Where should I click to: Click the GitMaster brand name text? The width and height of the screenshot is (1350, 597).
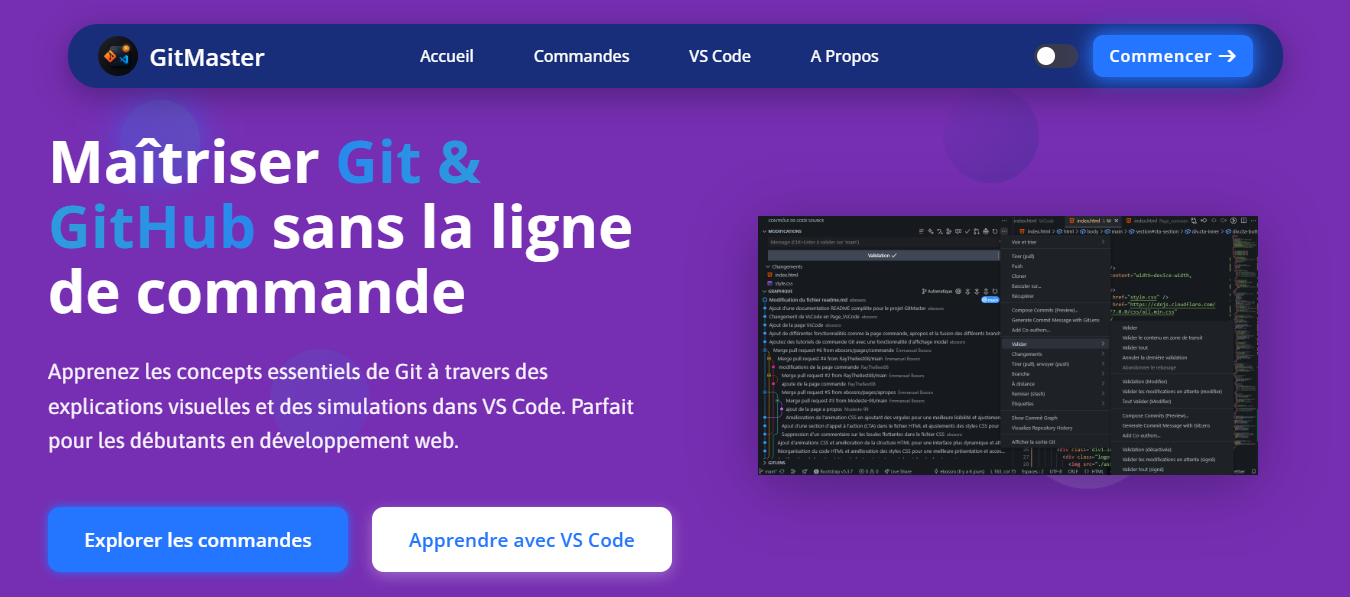[207, 57]
